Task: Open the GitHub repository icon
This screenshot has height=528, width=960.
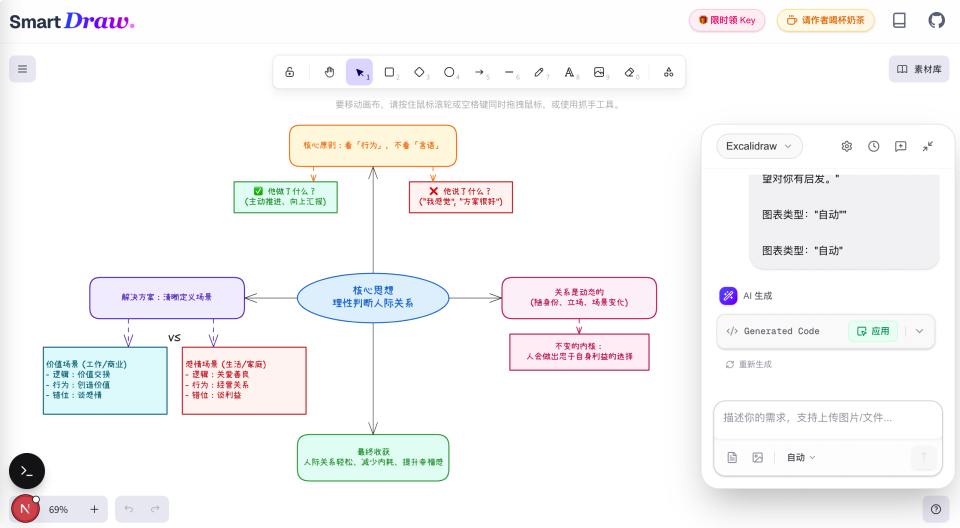Action: 936,20
